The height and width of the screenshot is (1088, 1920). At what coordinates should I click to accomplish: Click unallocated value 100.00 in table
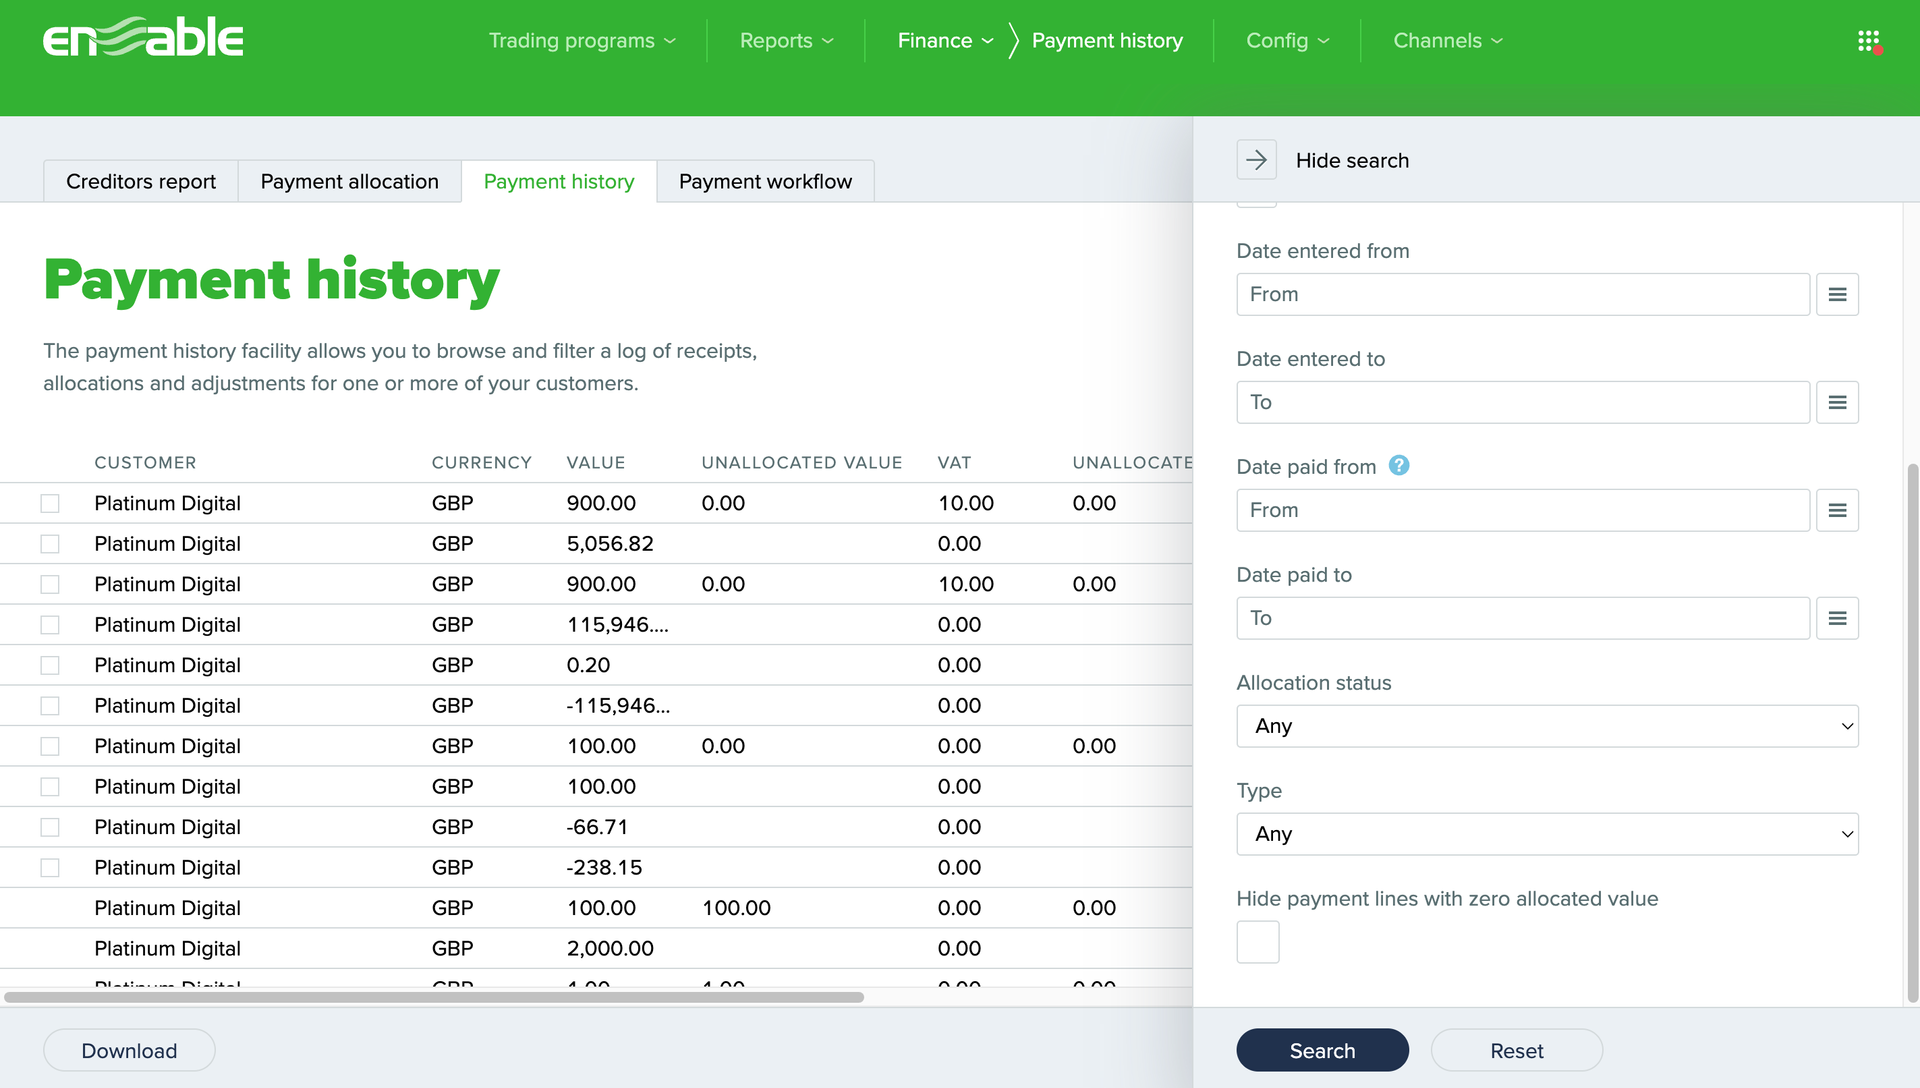click(736, 908)
